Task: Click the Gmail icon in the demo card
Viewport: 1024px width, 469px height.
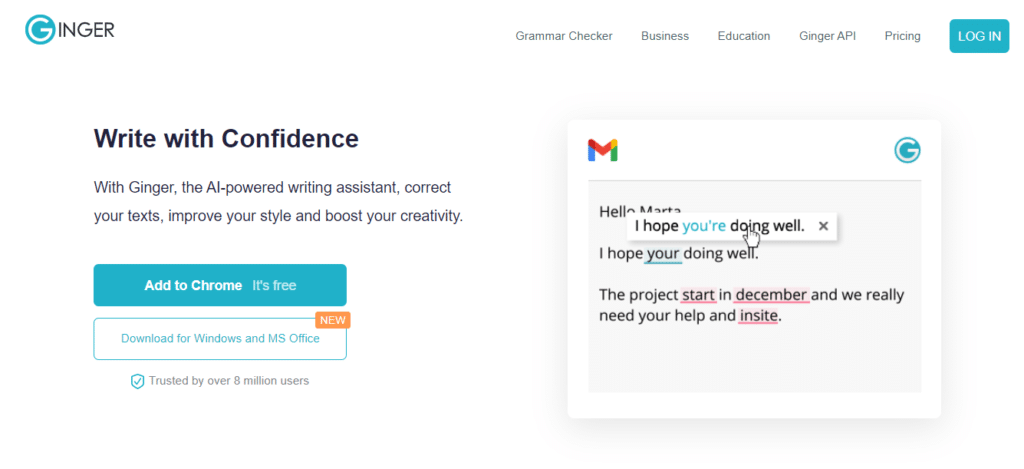Action: pos(602,151)
